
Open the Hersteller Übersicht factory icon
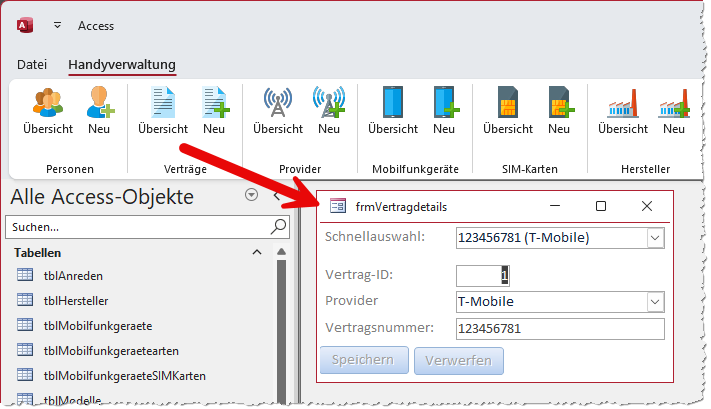pyautogui.click(x=623, y=103)
